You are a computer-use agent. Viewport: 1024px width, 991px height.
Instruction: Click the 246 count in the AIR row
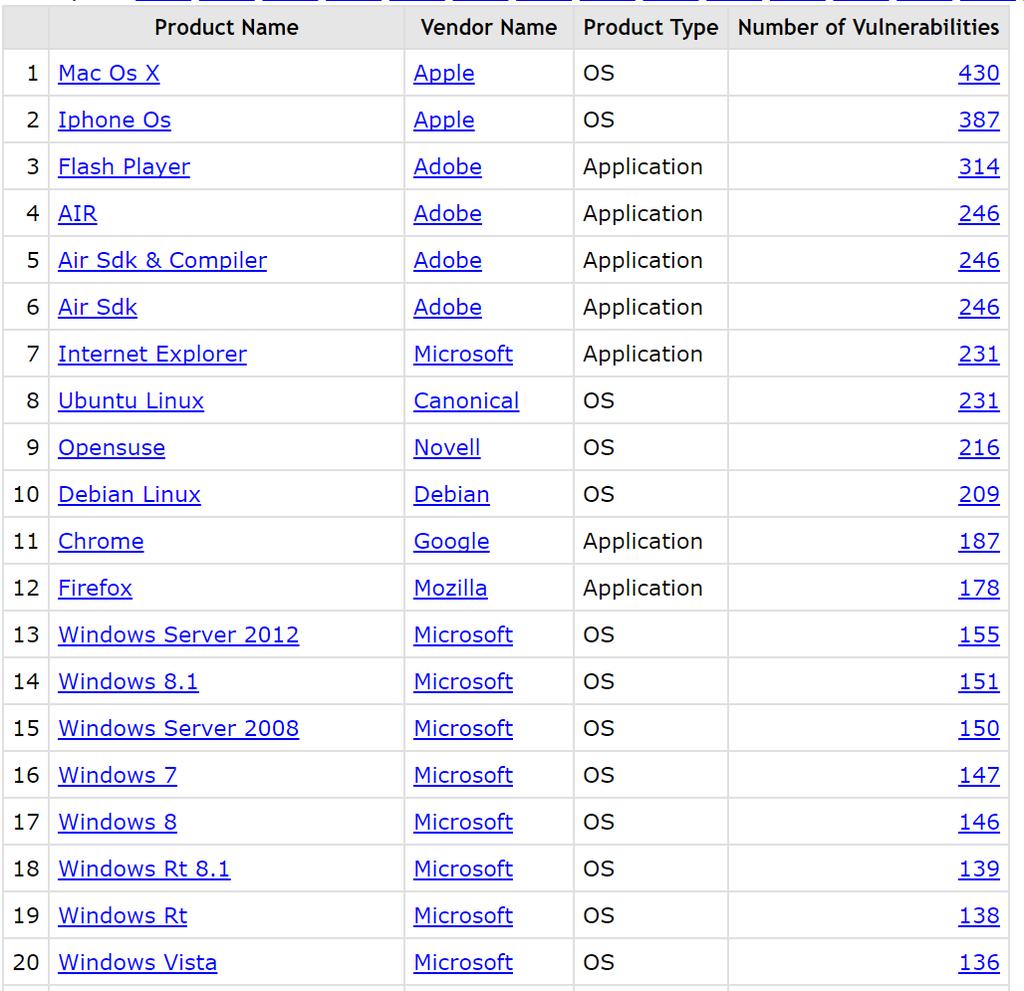[x=978, y=214]
